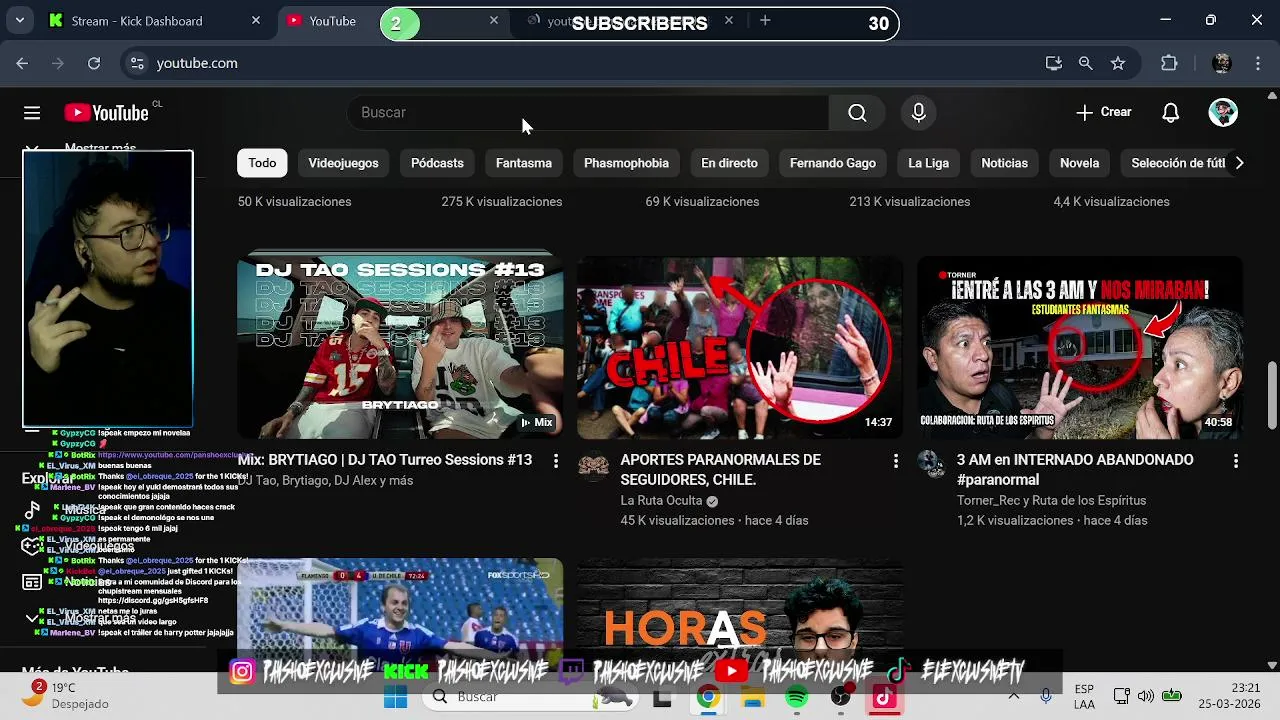Close the Stream - Kick Dashboard tab
Screen dimensions: 1280x720
point(256,21)
